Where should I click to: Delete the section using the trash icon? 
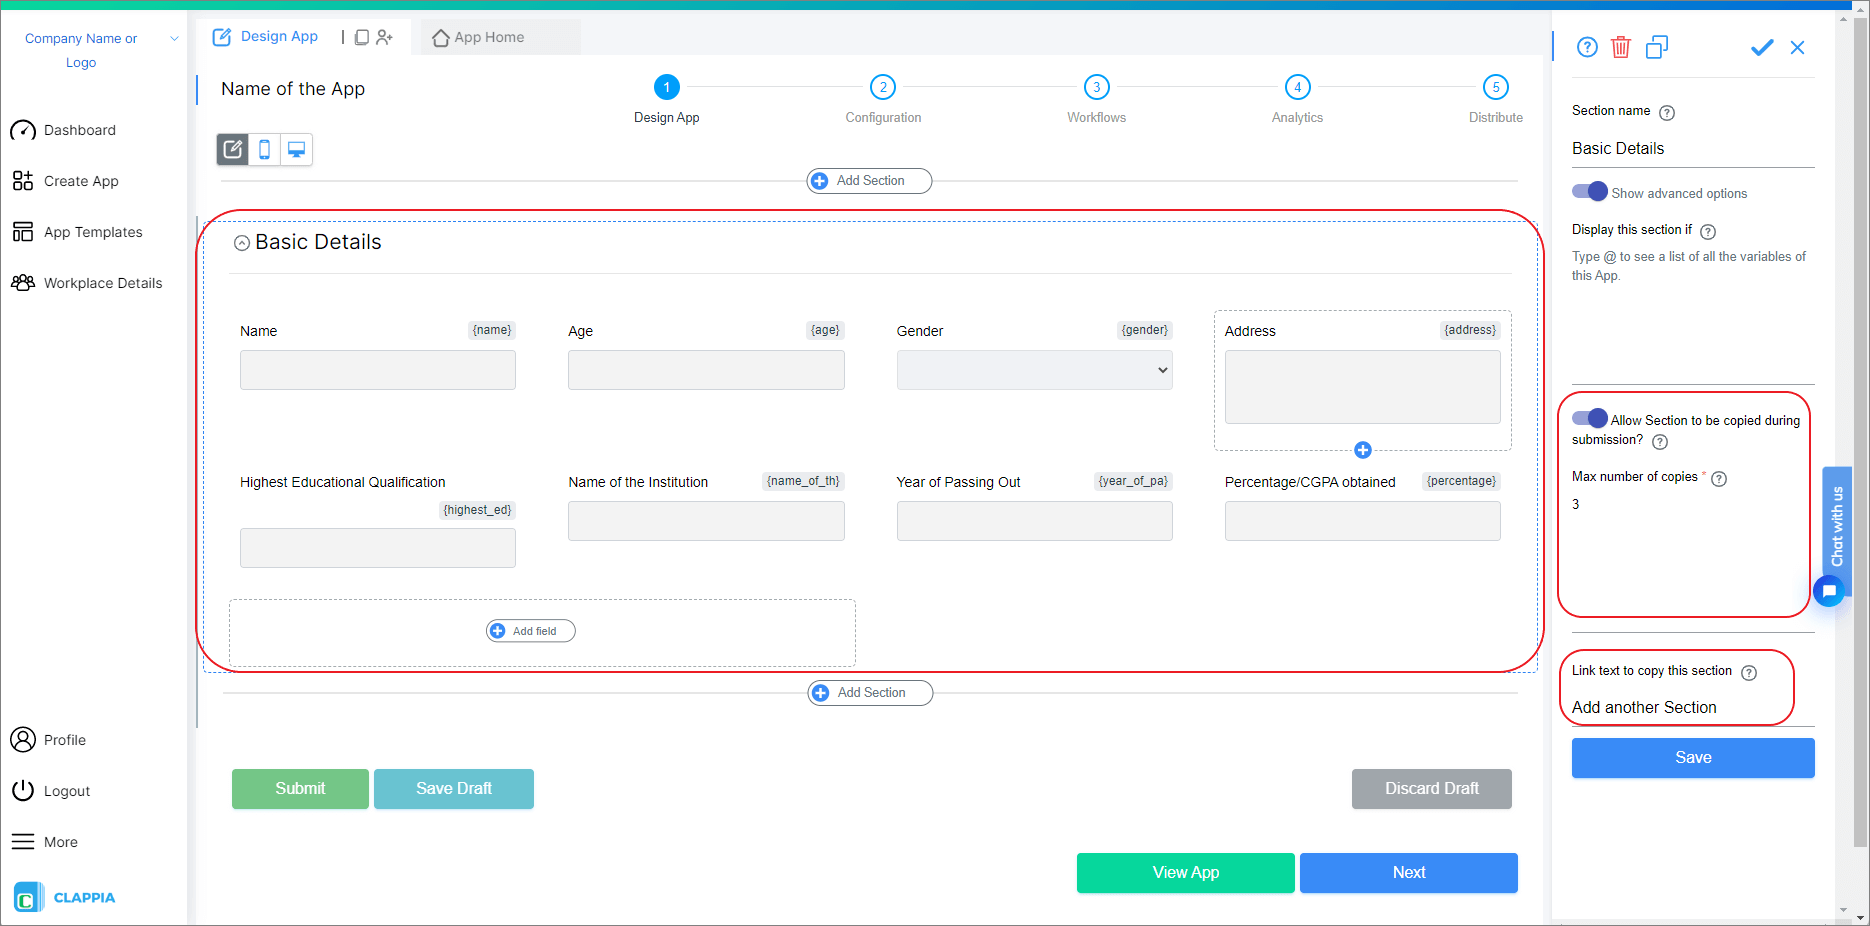(x=1621, y=46)
